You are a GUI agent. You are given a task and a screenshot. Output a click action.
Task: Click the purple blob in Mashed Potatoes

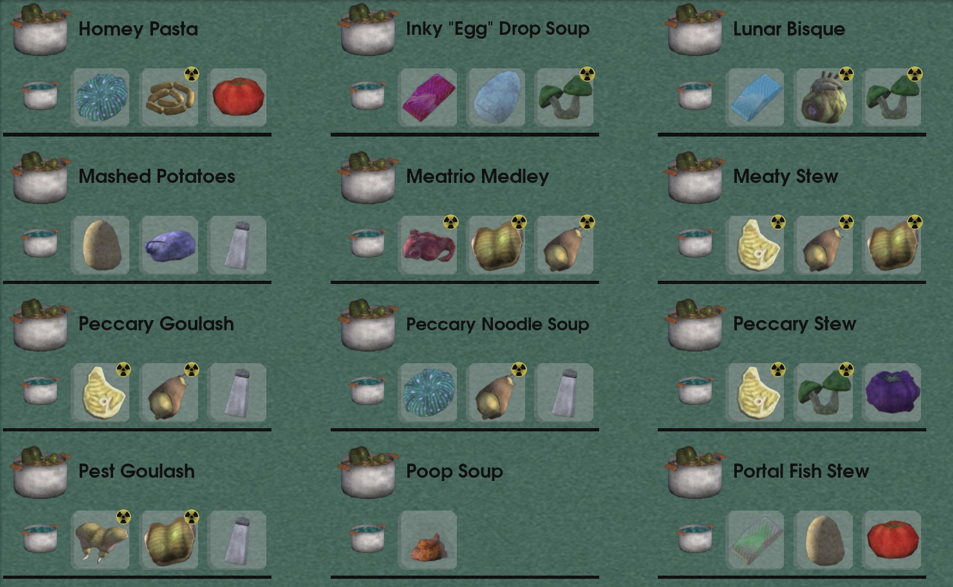(x=170, y=245)
